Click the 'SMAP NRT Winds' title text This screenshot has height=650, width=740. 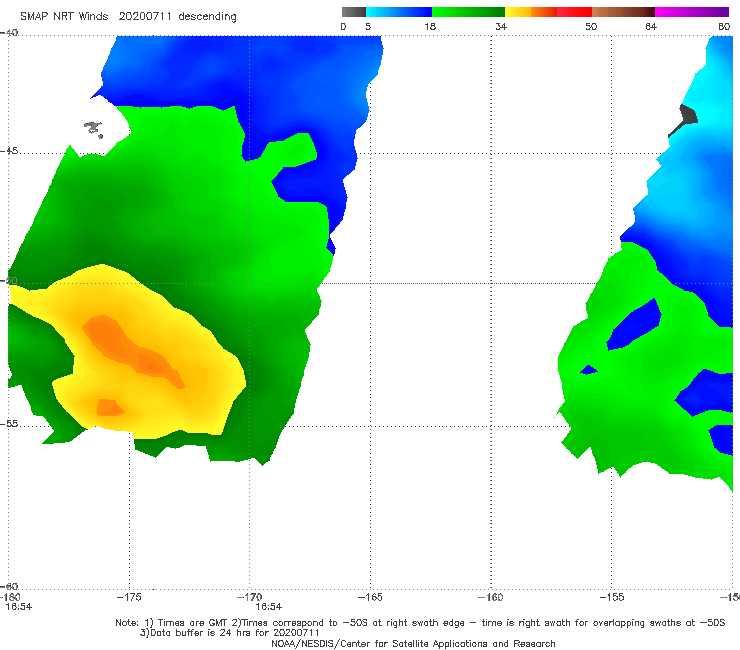[x=64, y=17]
